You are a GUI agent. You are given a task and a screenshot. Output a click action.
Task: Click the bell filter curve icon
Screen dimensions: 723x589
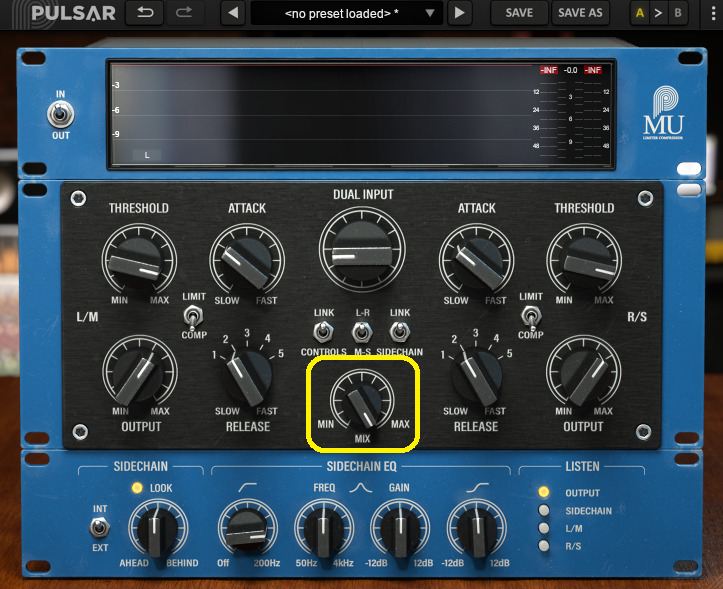(x=361, y=487)
